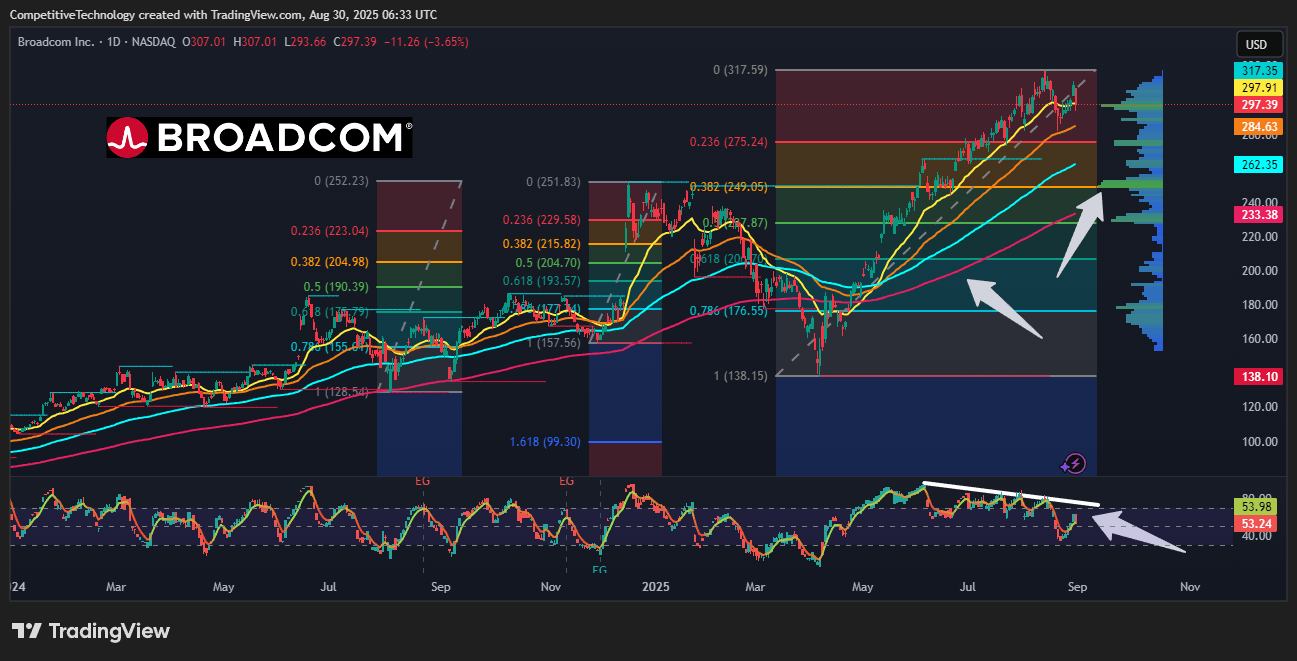The width and height of the screenshot is (1297, 661).
Task: Open the USD currency selector
Action: point(1259,44)
